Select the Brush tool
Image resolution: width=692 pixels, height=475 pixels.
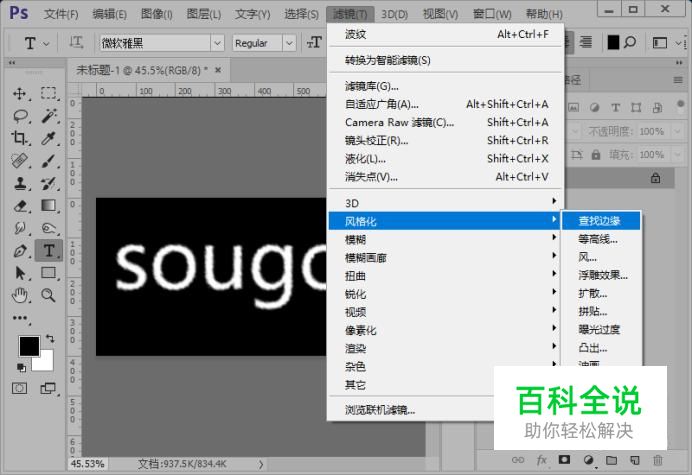point(49,161)
